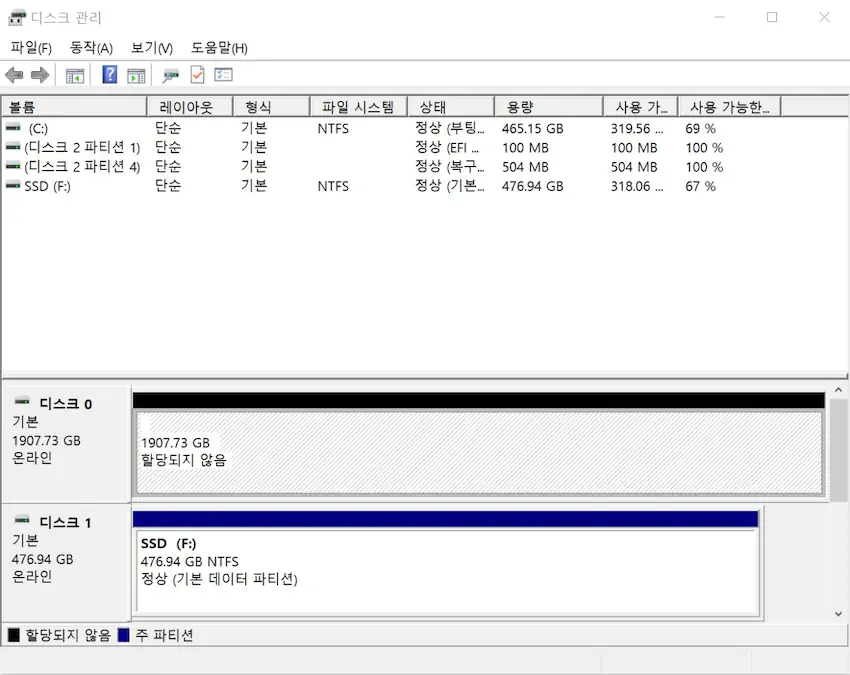Open the 파일(F) menu
Image resolution: width=850 pixels, height=675 pixels.
click(31, 48)
